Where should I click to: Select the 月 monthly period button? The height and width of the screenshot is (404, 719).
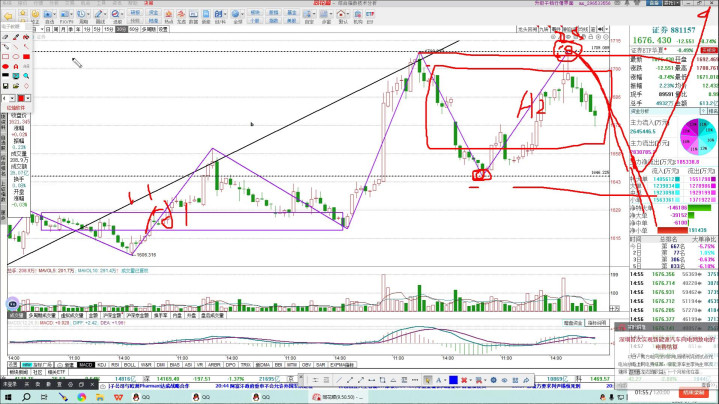[x=63, y=29]
